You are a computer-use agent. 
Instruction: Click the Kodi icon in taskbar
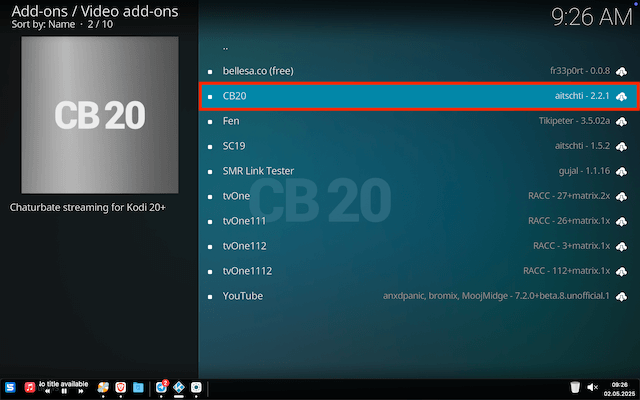(x=179, y=387)
